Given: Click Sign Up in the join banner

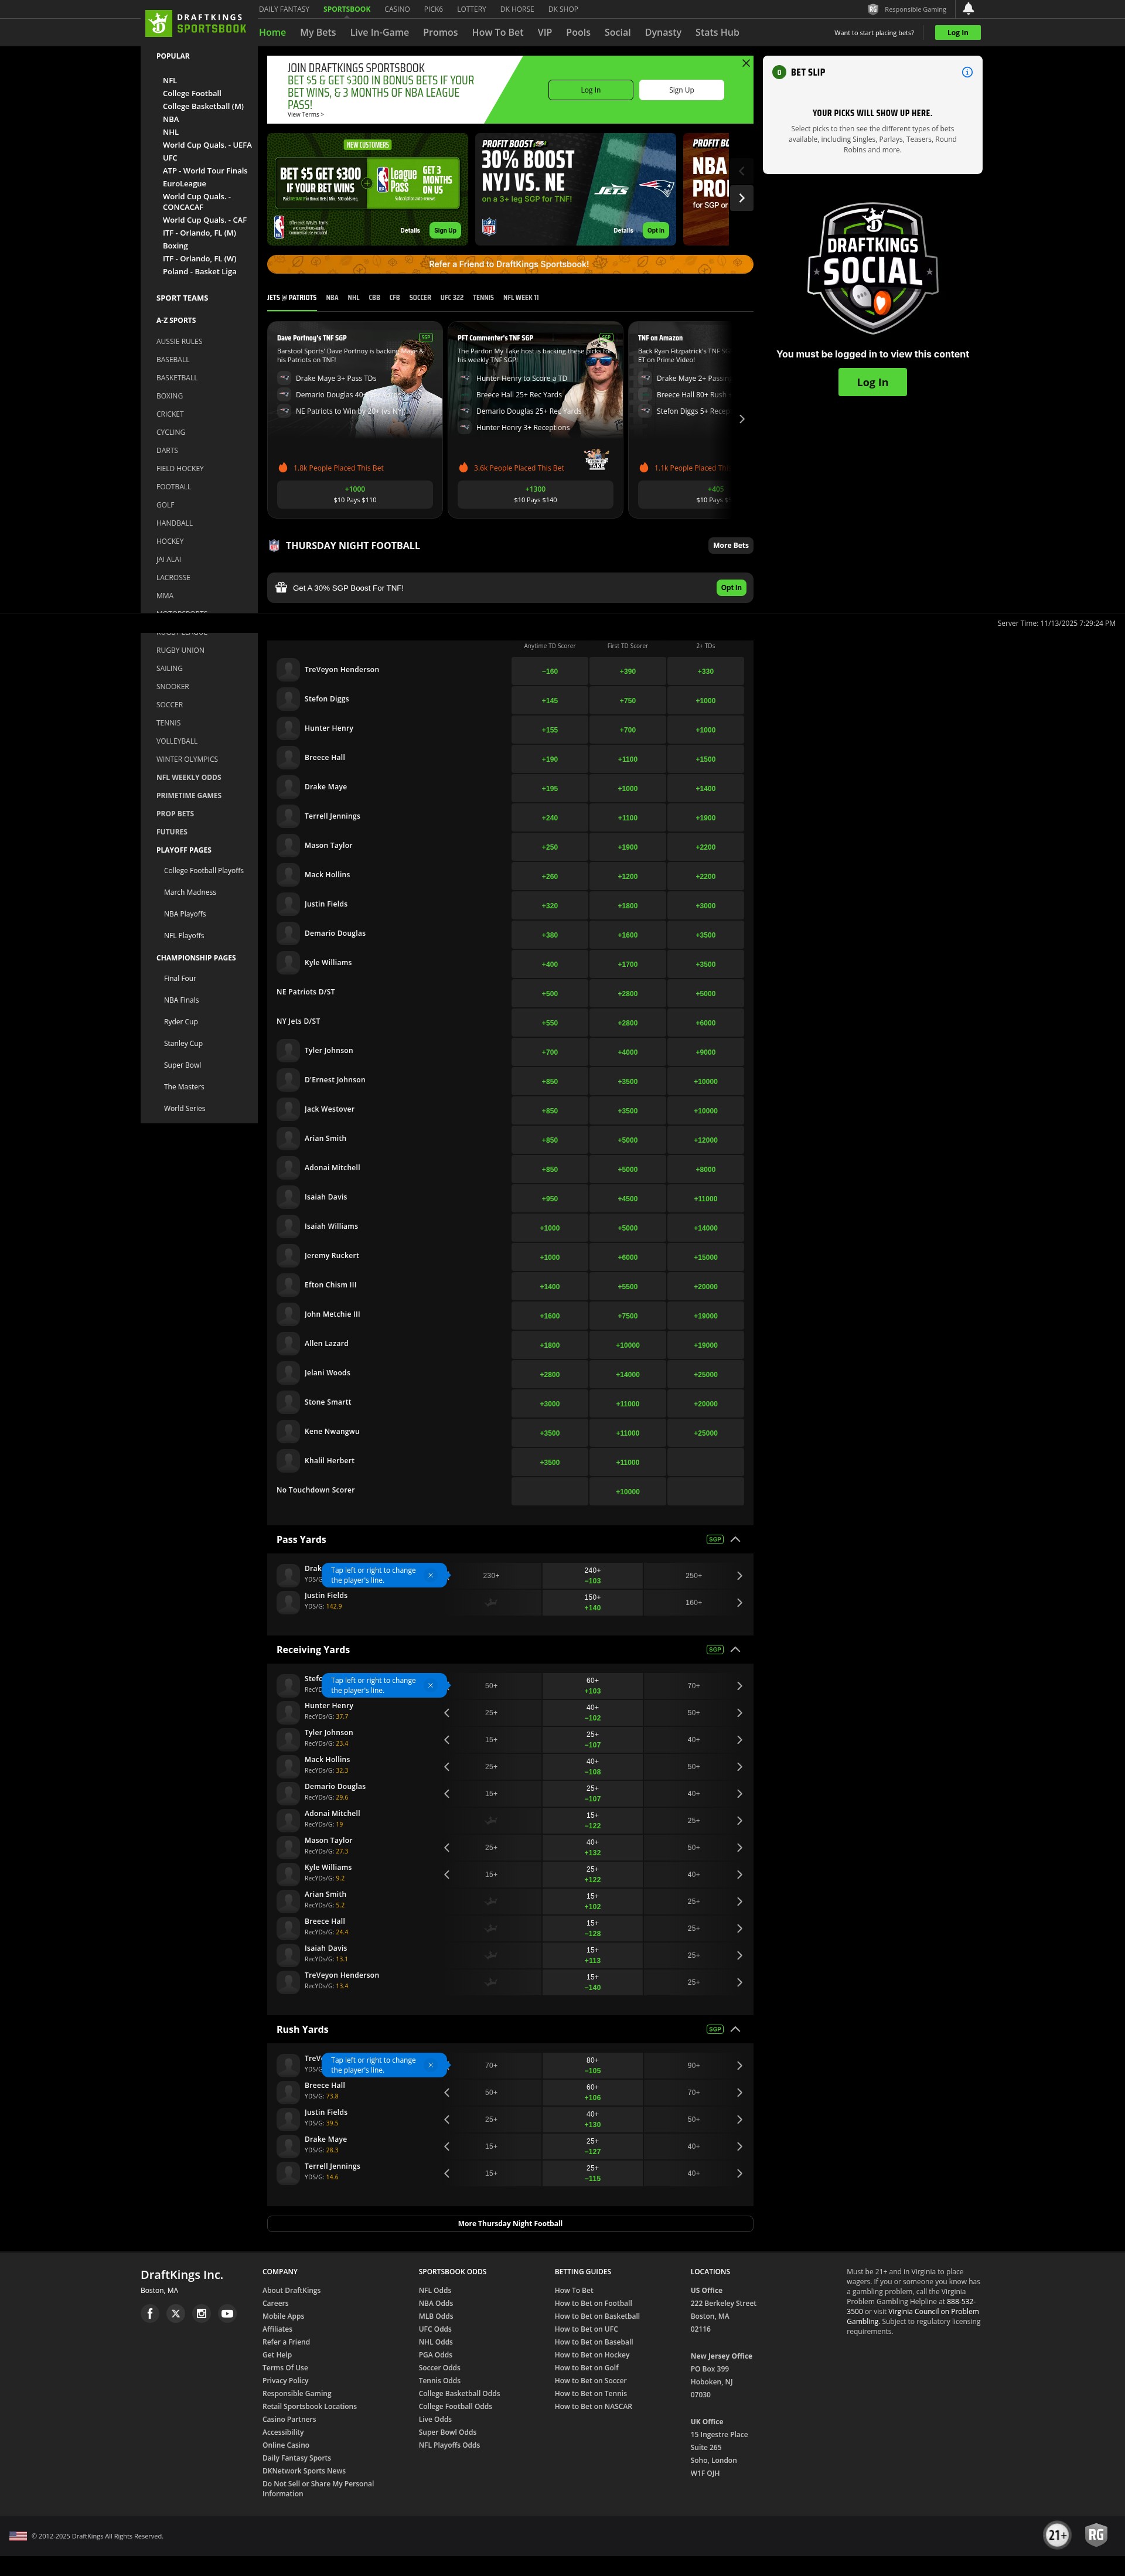Looking at the screenshot, I should pos(681,90).
